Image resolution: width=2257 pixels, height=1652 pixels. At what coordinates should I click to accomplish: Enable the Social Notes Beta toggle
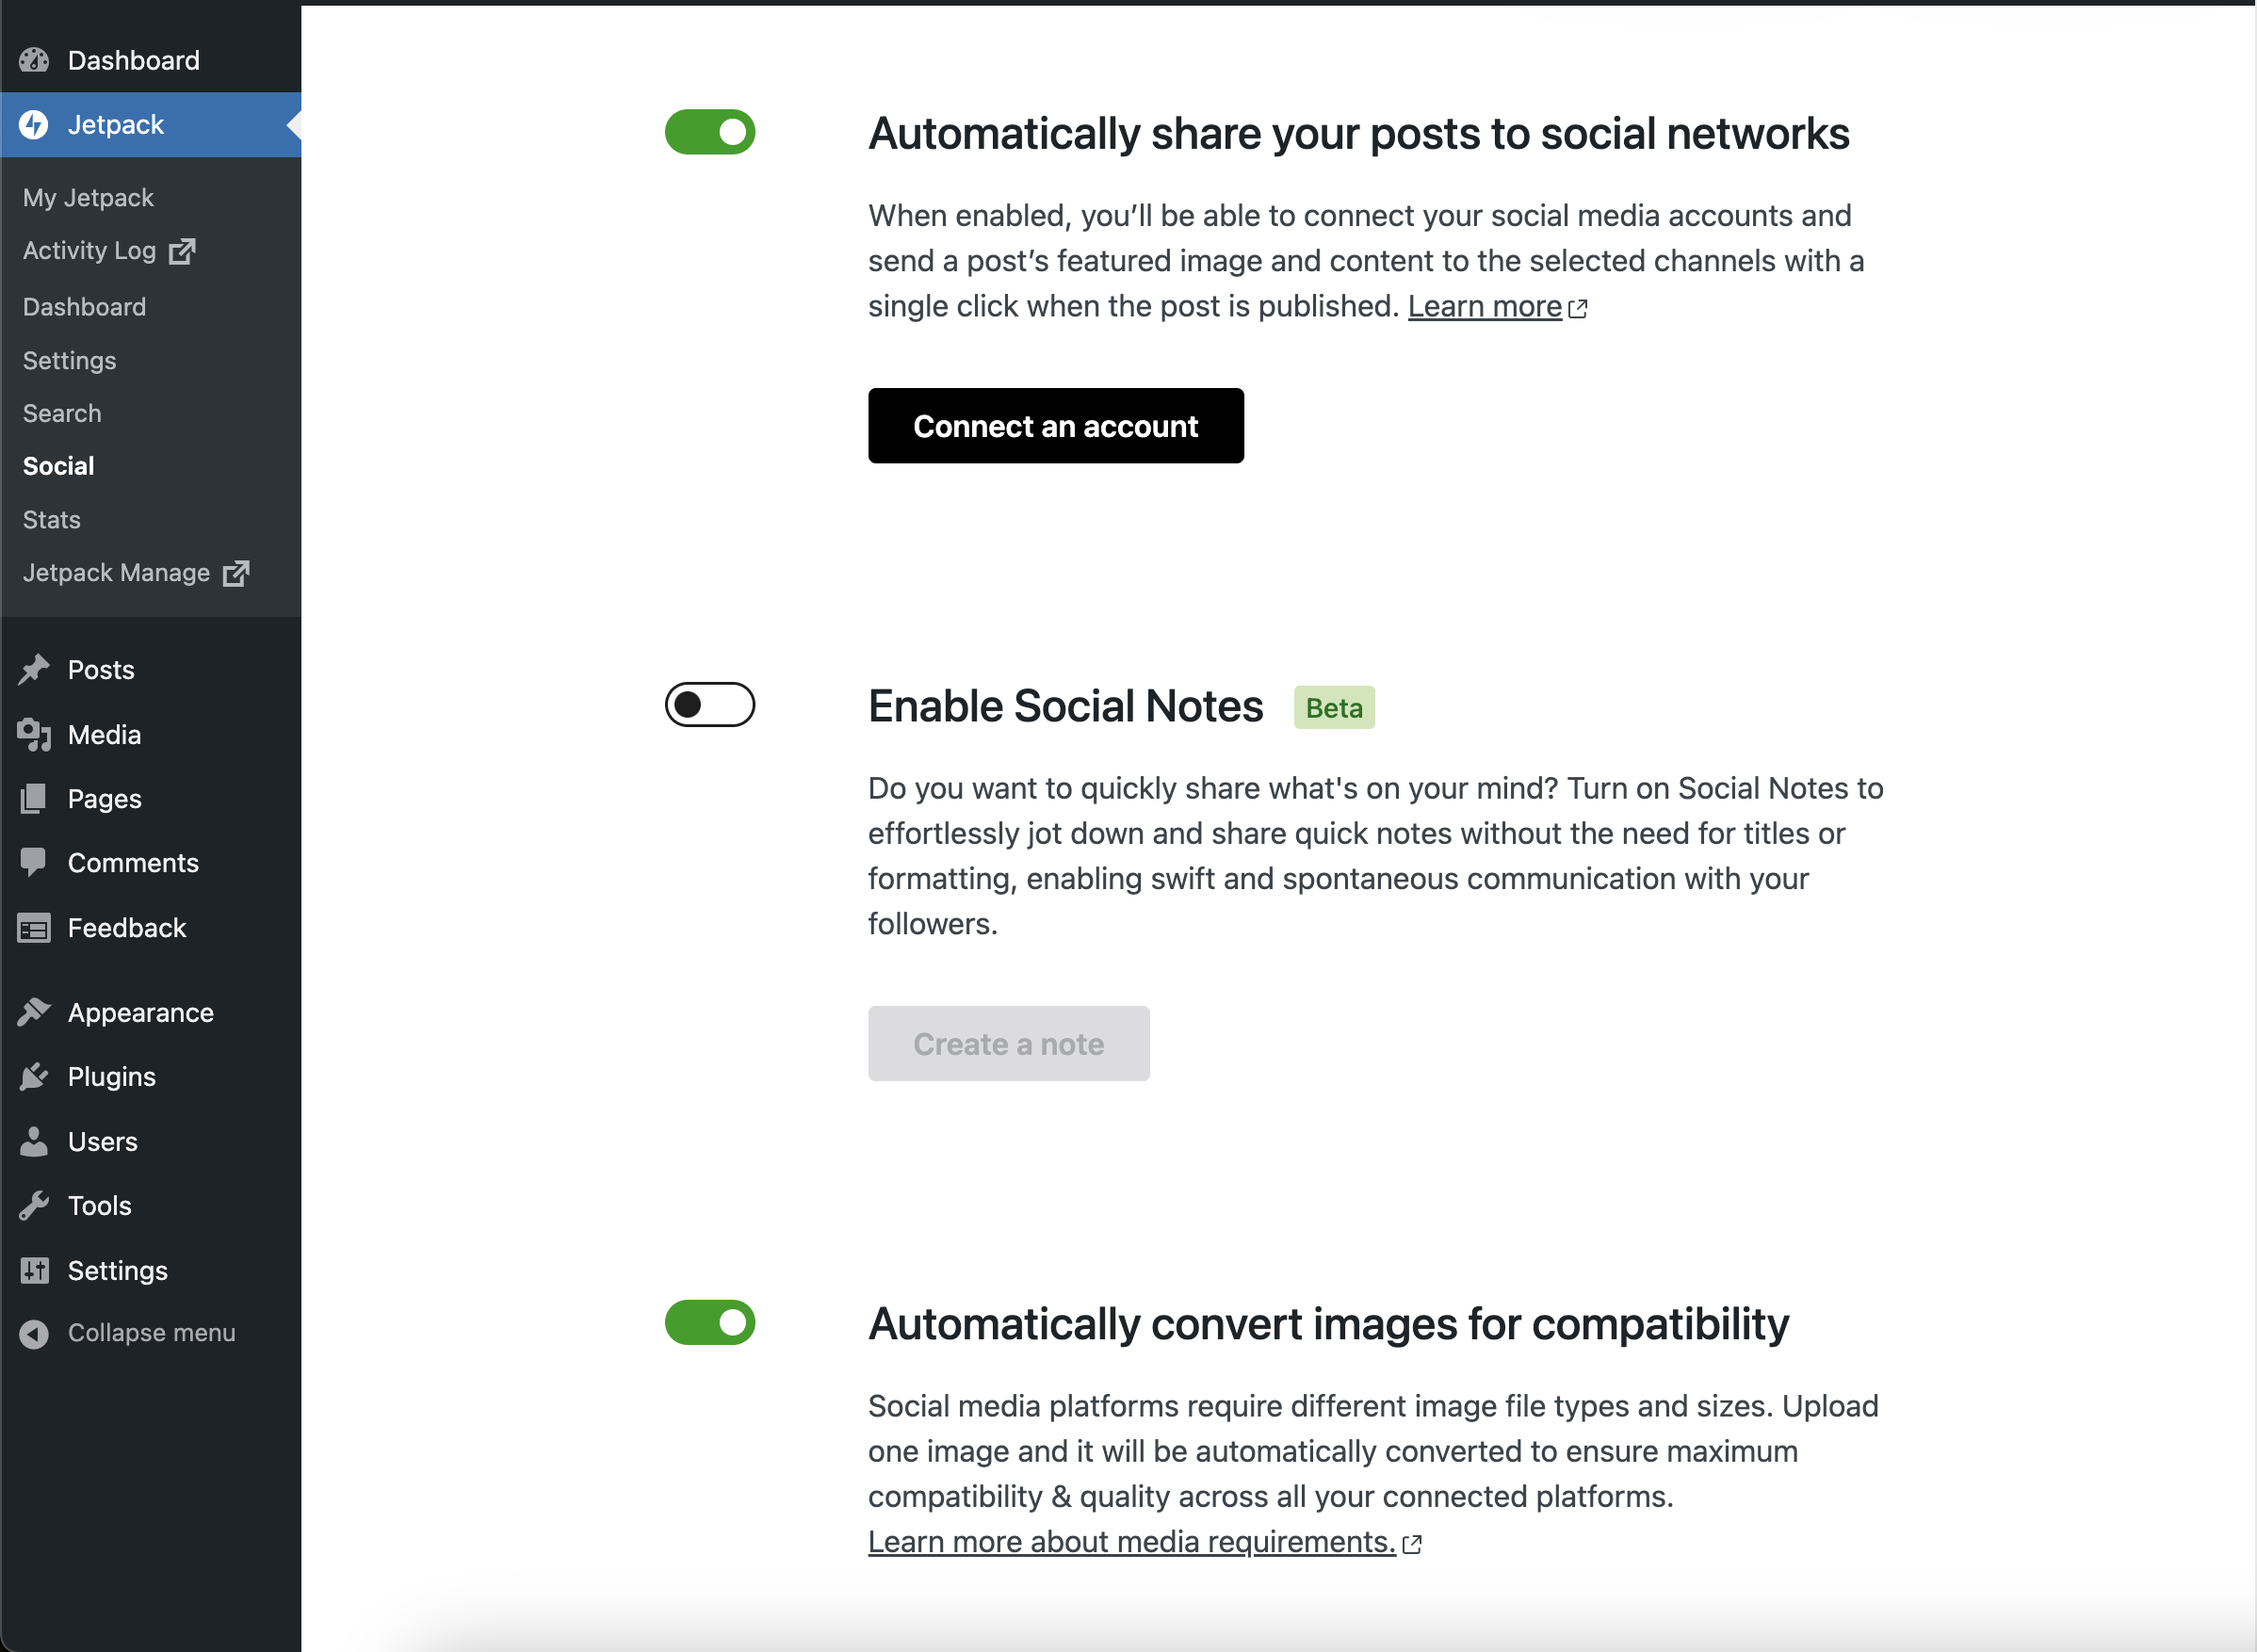(x=709, y=705)
